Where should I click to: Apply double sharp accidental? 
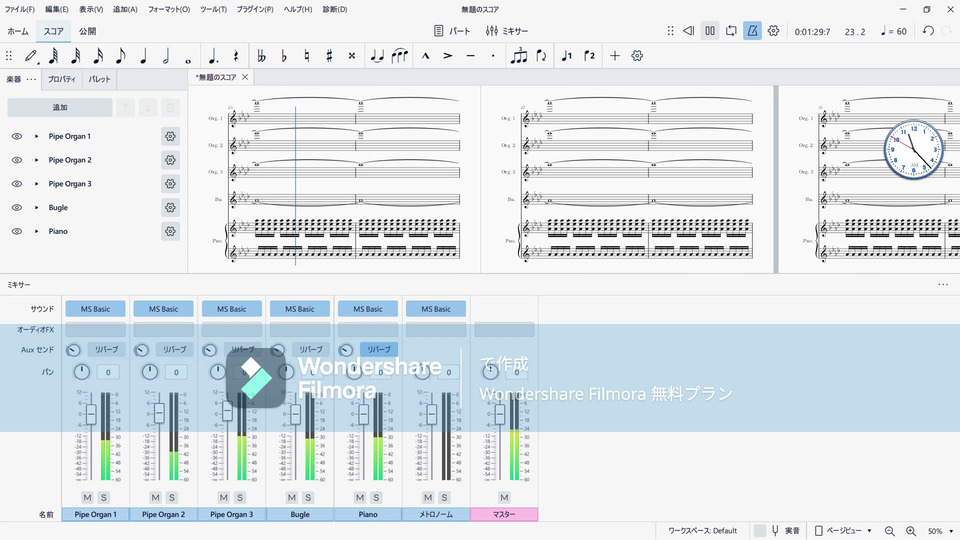coord(352,56)
